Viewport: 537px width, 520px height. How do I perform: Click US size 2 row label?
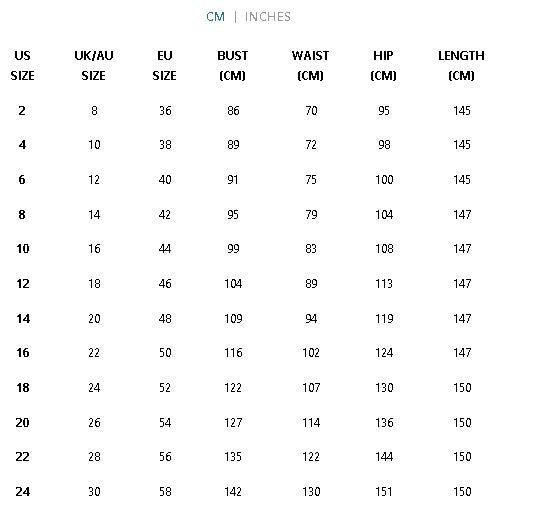tap(22, 111)
